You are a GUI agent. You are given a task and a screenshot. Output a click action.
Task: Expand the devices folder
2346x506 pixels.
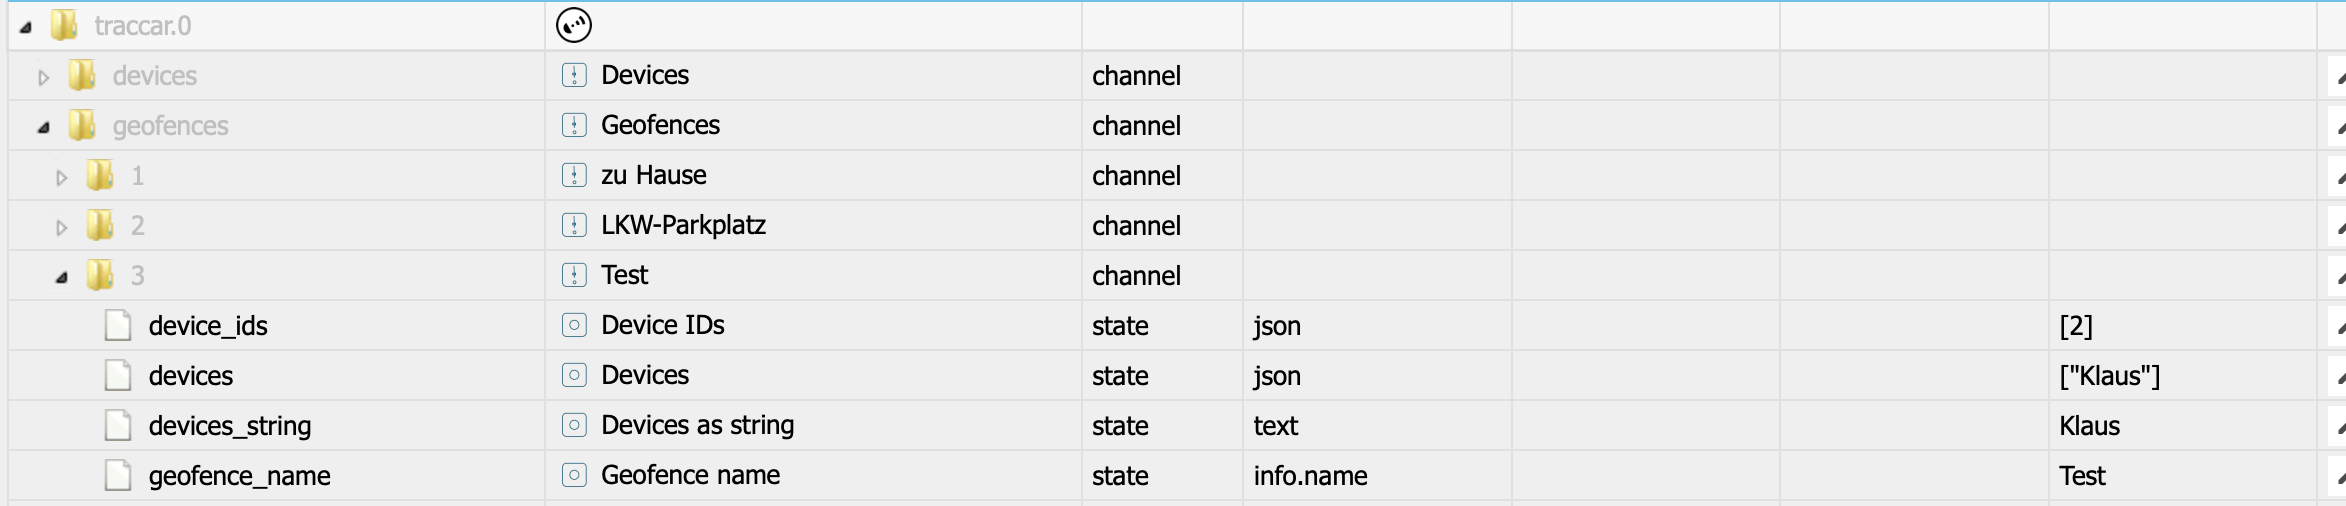(x=43, y=77)
